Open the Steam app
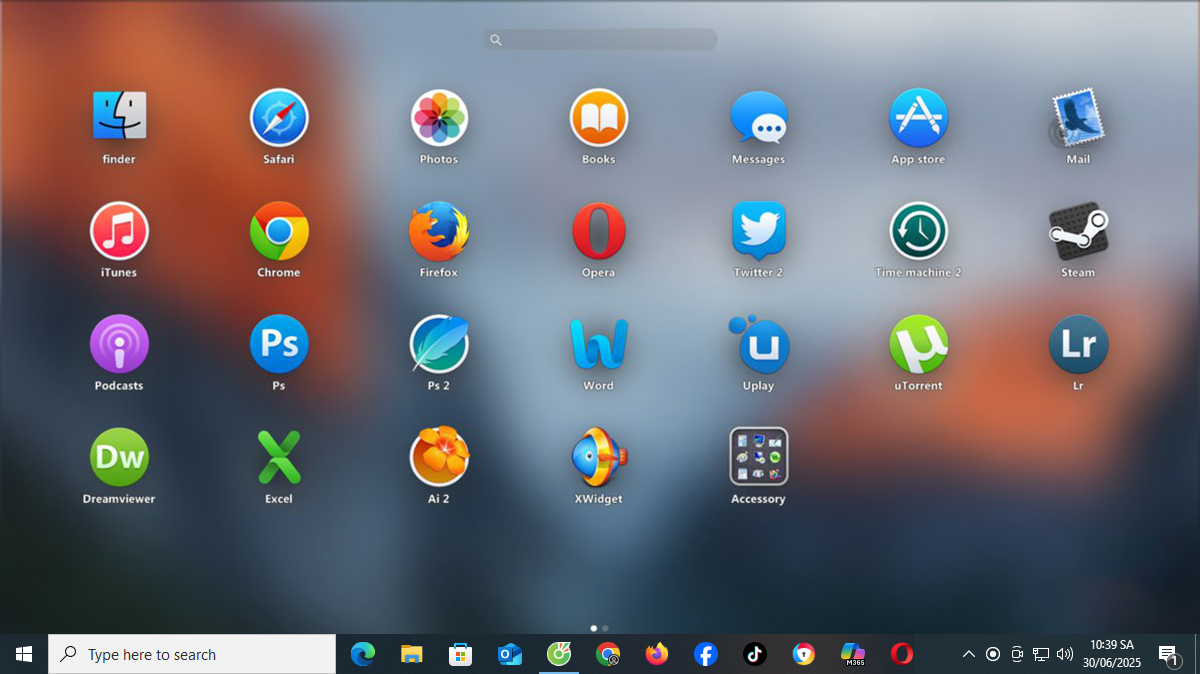This screenshot has width=1200, height=674. 1078,230
